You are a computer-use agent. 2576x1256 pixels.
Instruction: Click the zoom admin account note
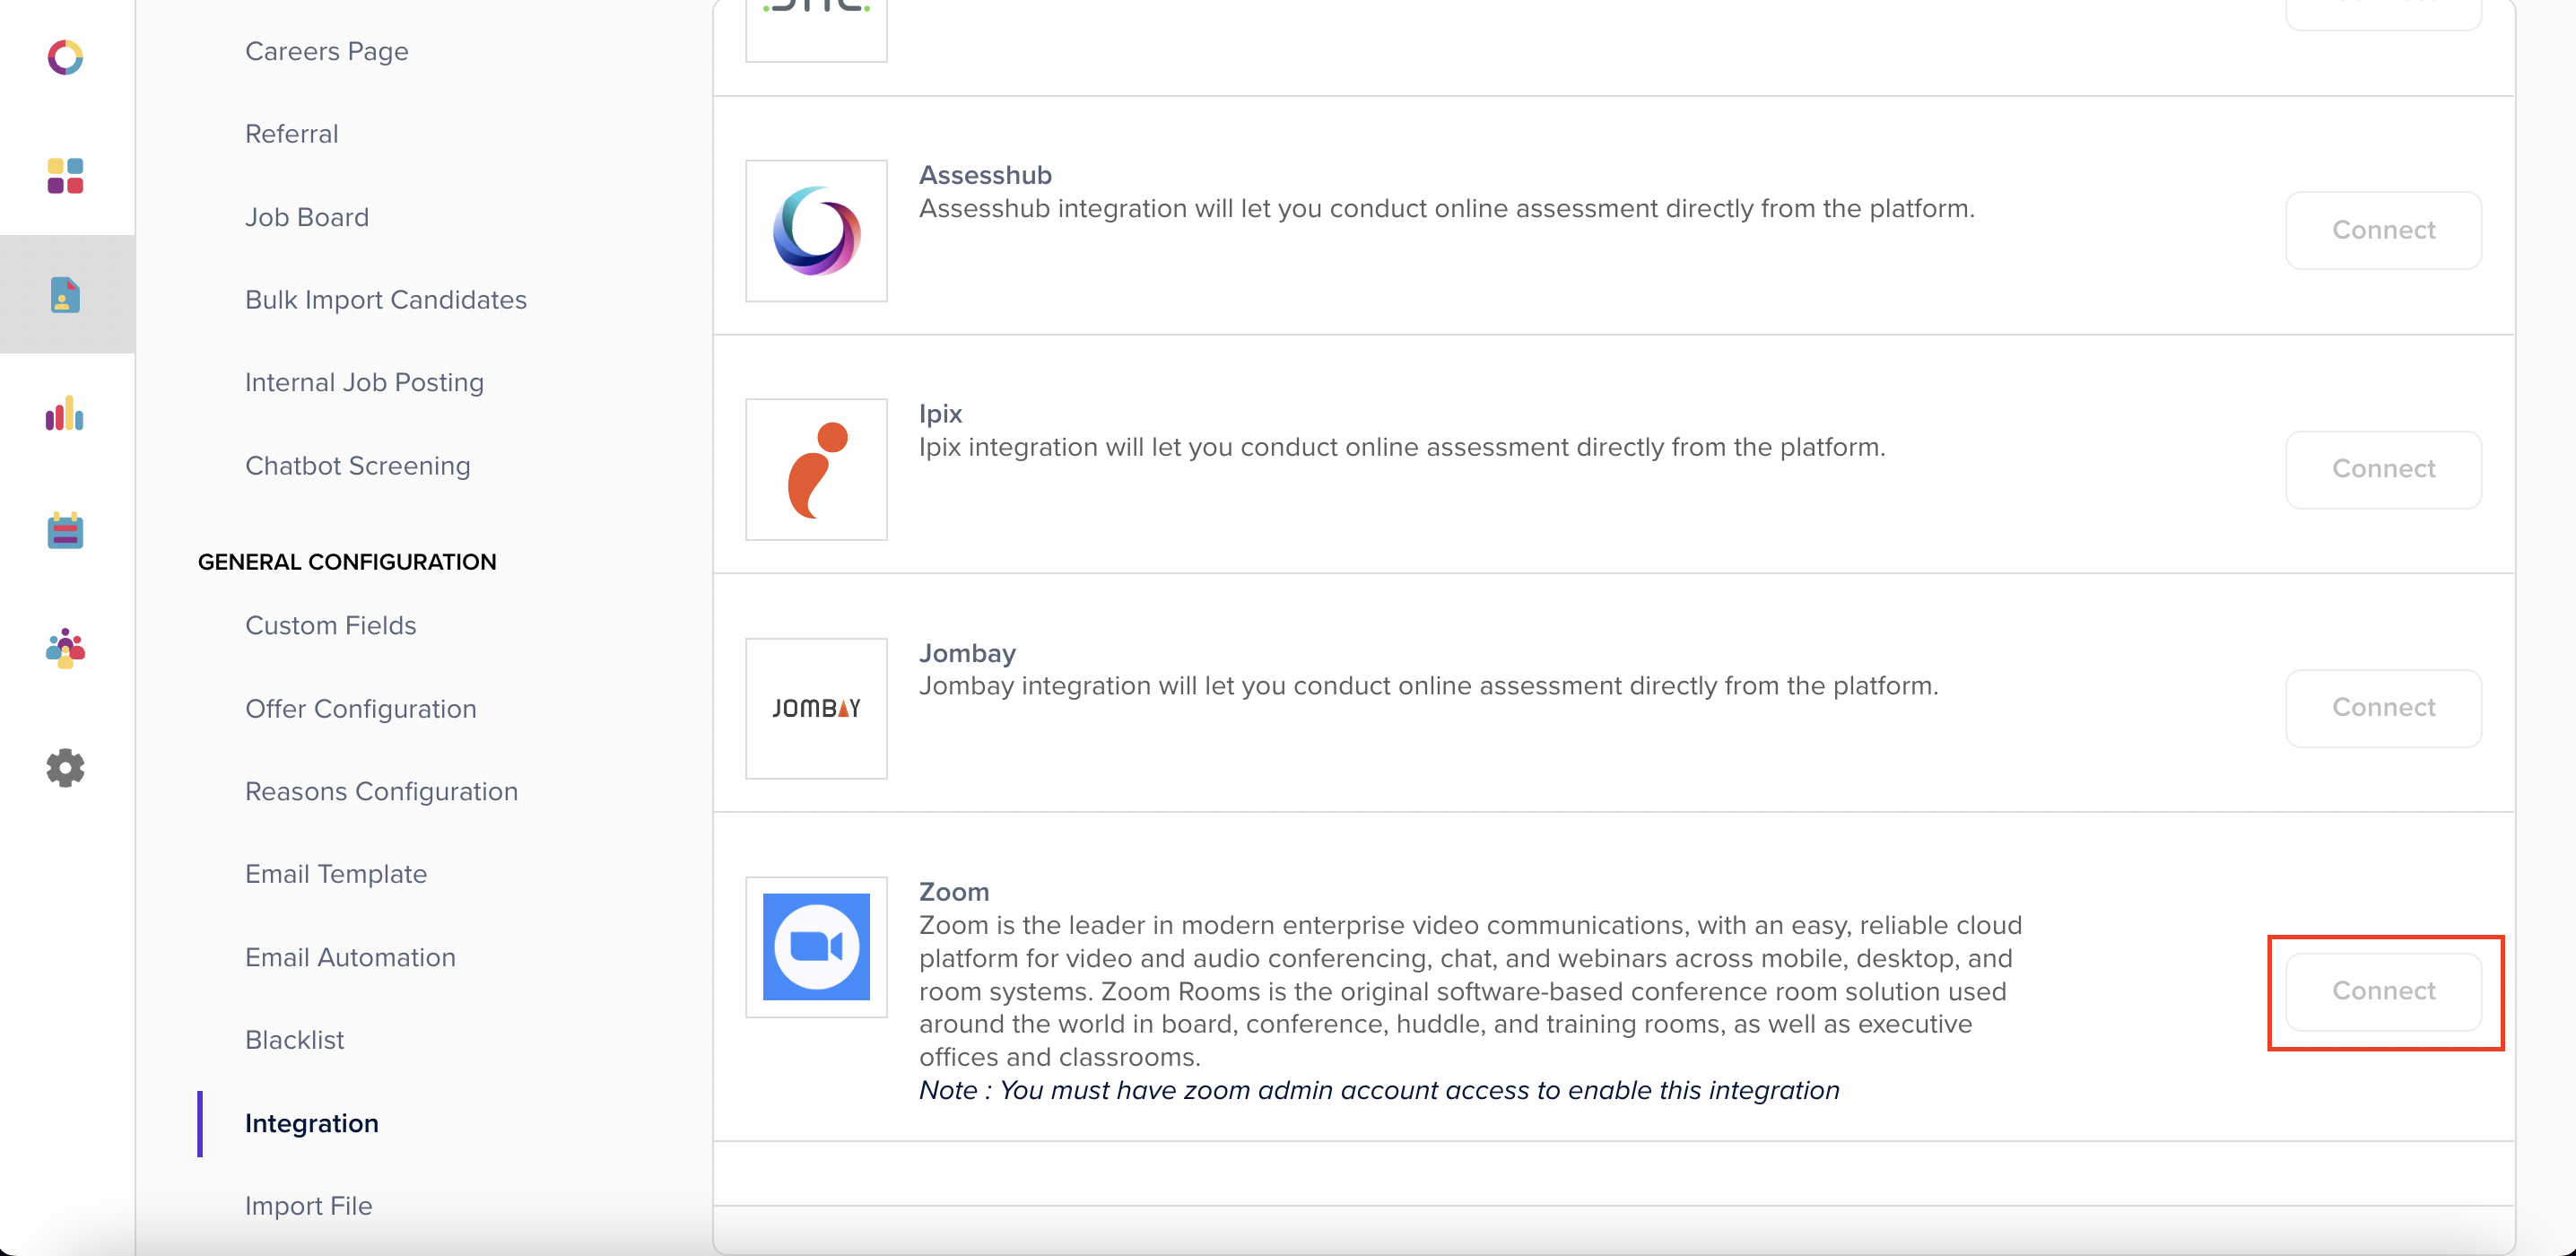pos(1379,1090)
